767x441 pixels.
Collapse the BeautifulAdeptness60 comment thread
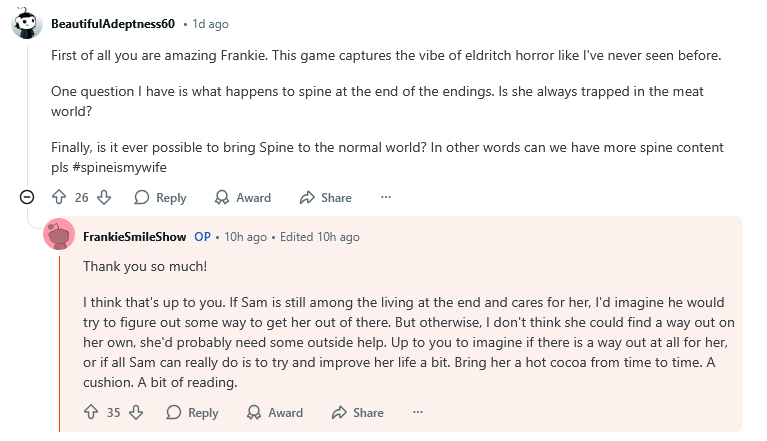click(27, 198)
